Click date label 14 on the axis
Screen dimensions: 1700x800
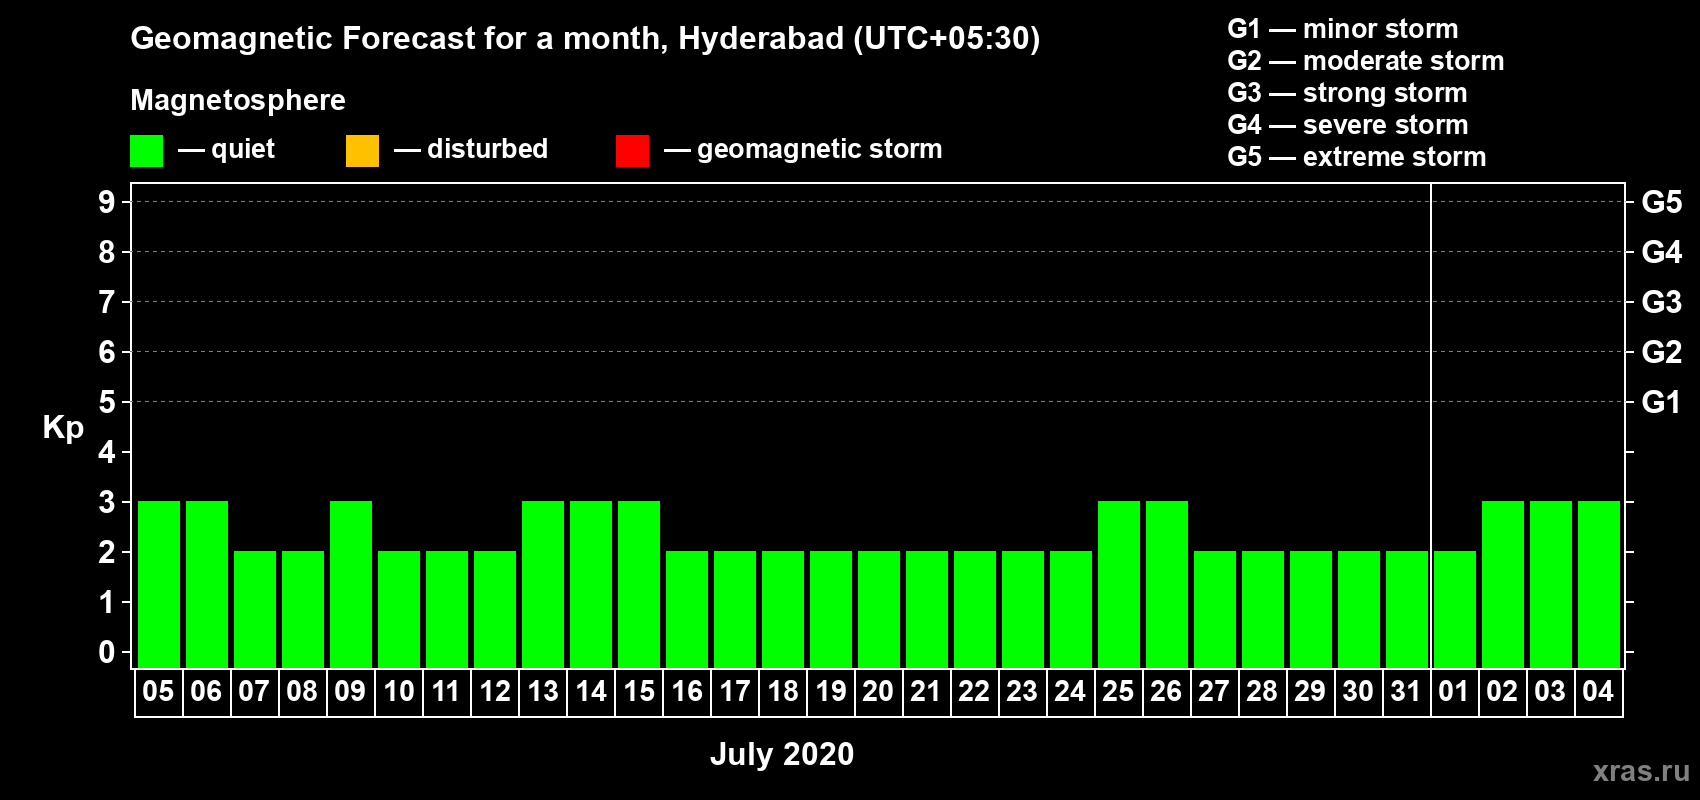click(591, 692)
